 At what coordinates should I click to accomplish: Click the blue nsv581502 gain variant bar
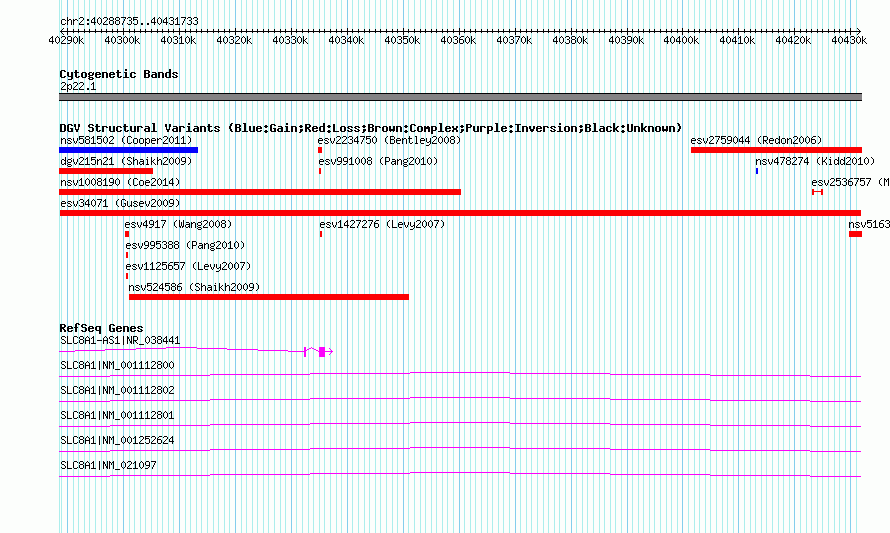click(128, 150)
